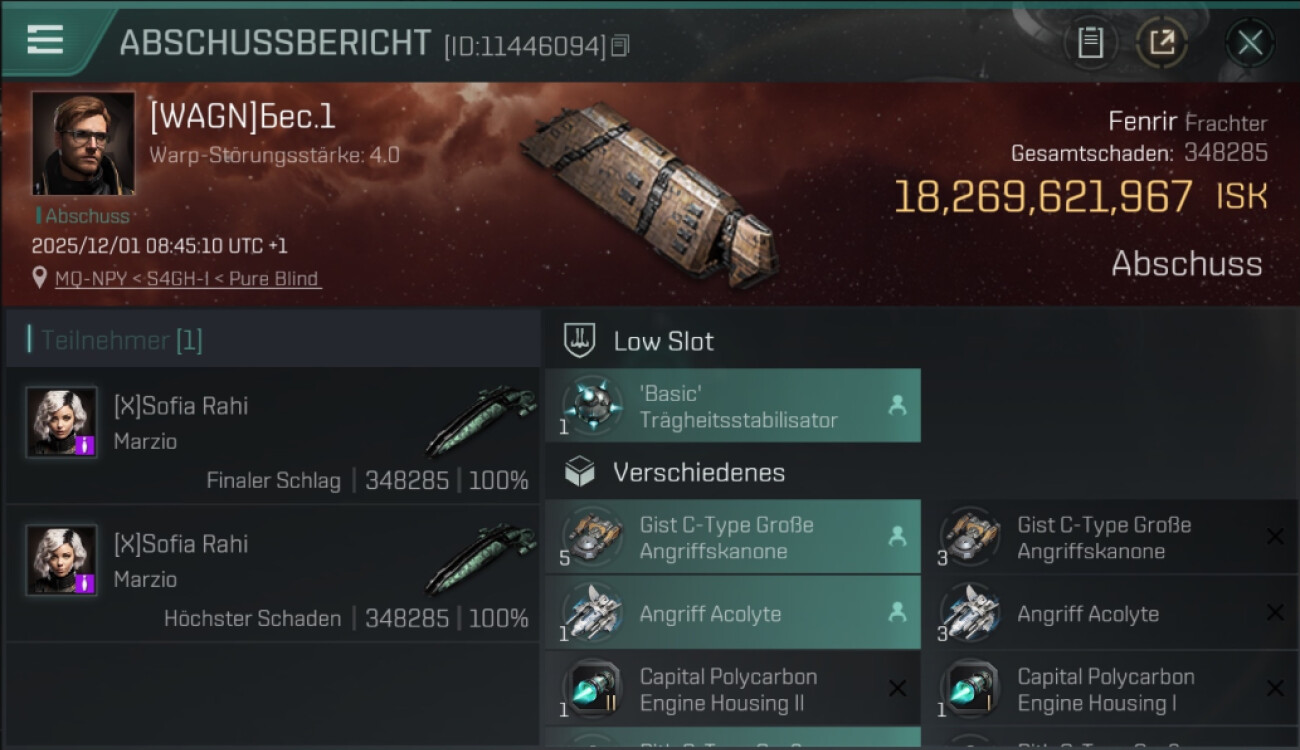Click the Verschiedenes cargo box icon
The height and width of the screenshot is (750, 1300).
click(580, 472)
